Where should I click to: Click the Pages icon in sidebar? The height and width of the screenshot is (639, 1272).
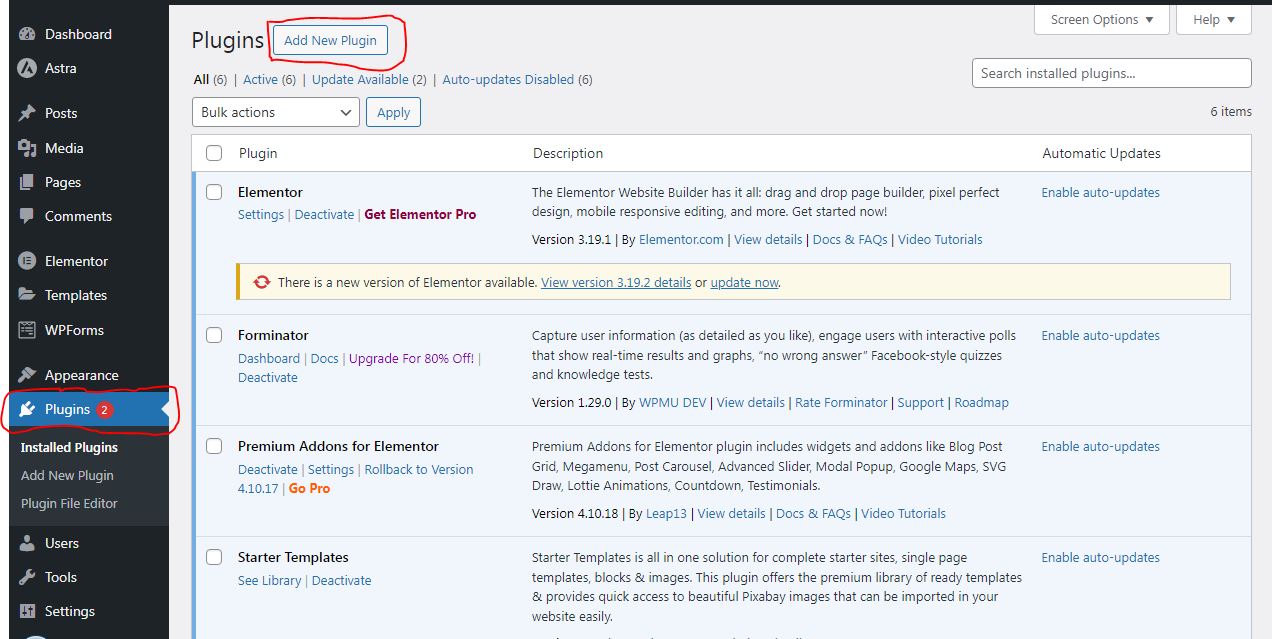tap(27, 182)
